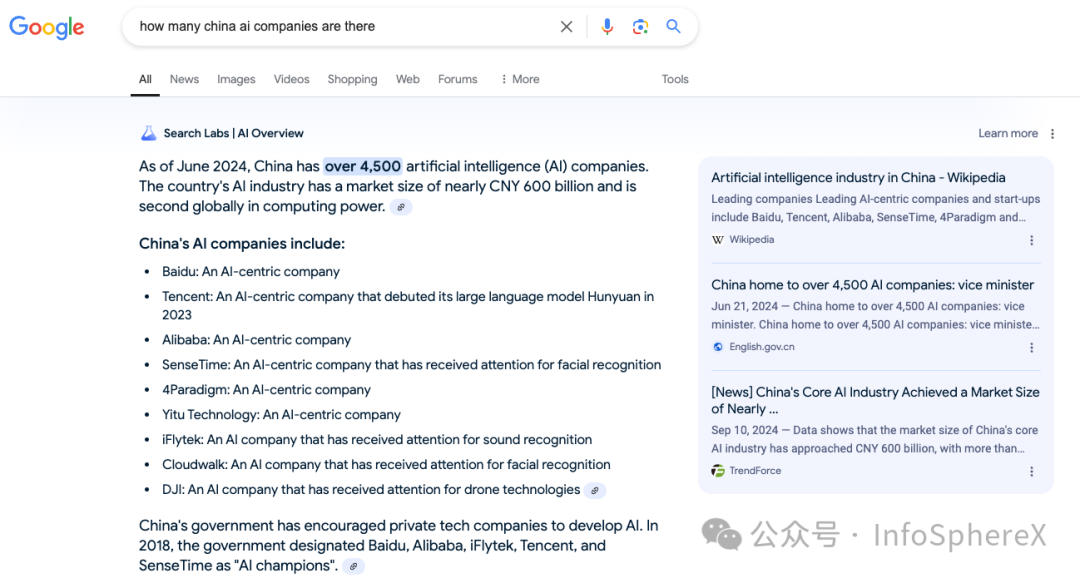Click the Google logo to return home
This screenshot has width=1080, height=578.
(46, 27)
